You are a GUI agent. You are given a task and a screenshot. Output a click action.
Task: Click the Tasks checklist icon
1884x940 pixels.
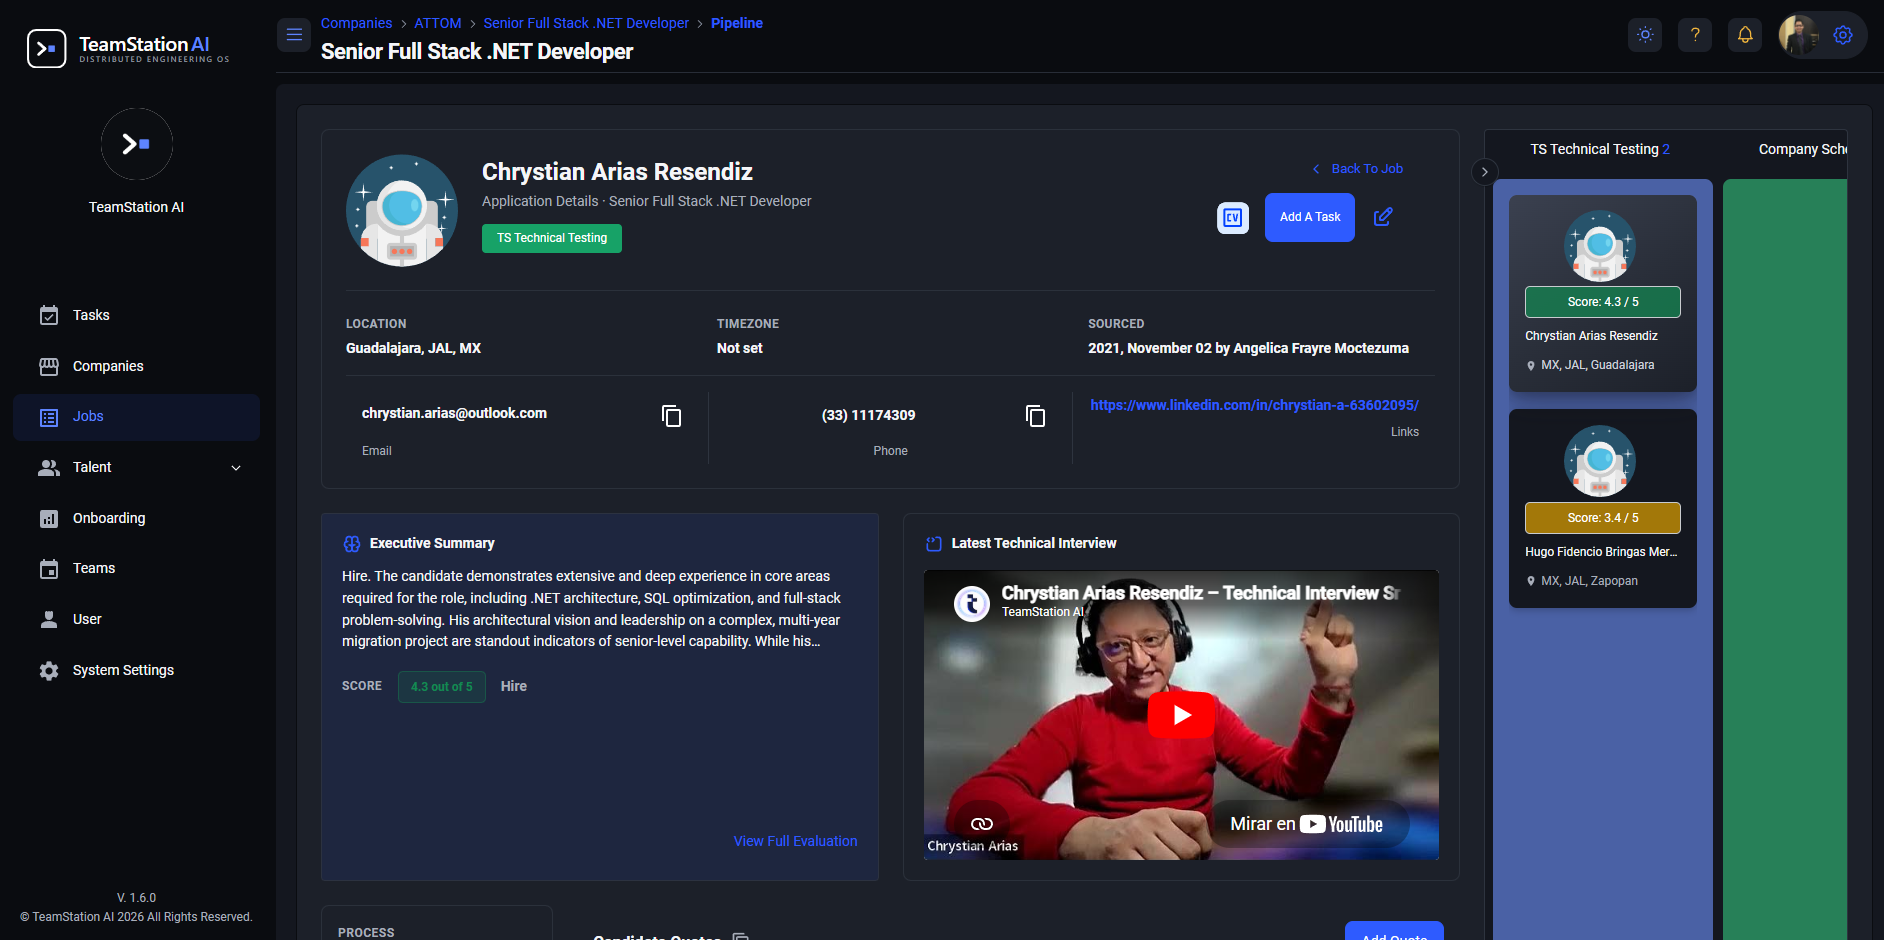(49, 316)
